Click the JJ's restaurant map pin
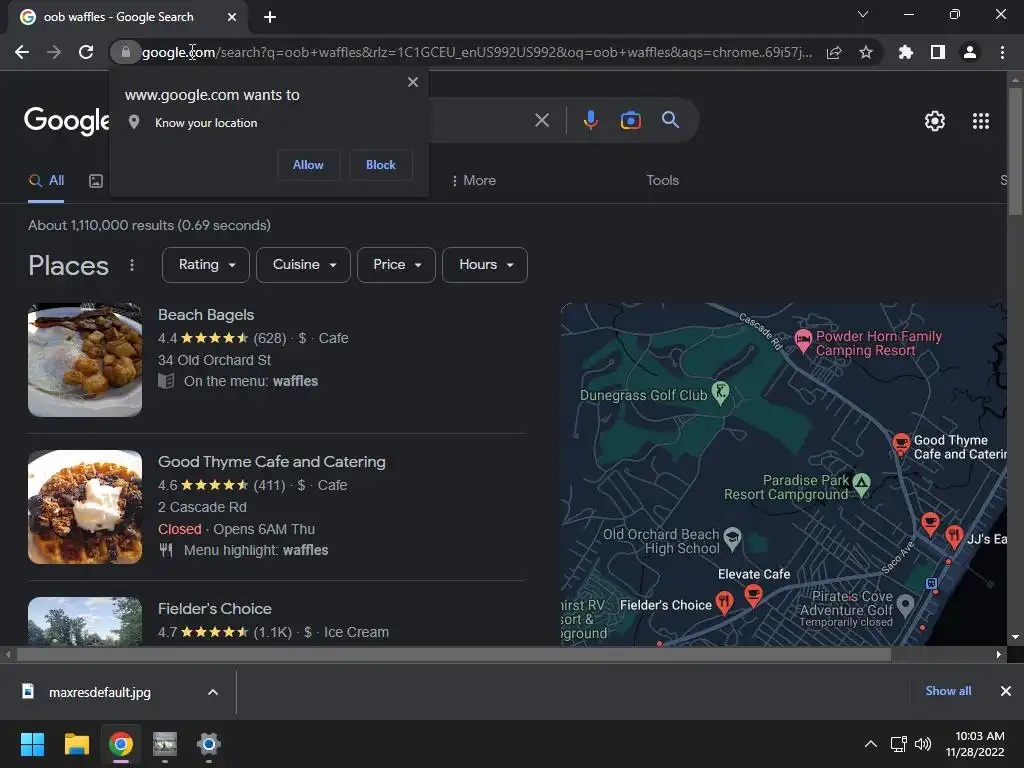This screenshot has width=1024, height=768. pos(954,537)
